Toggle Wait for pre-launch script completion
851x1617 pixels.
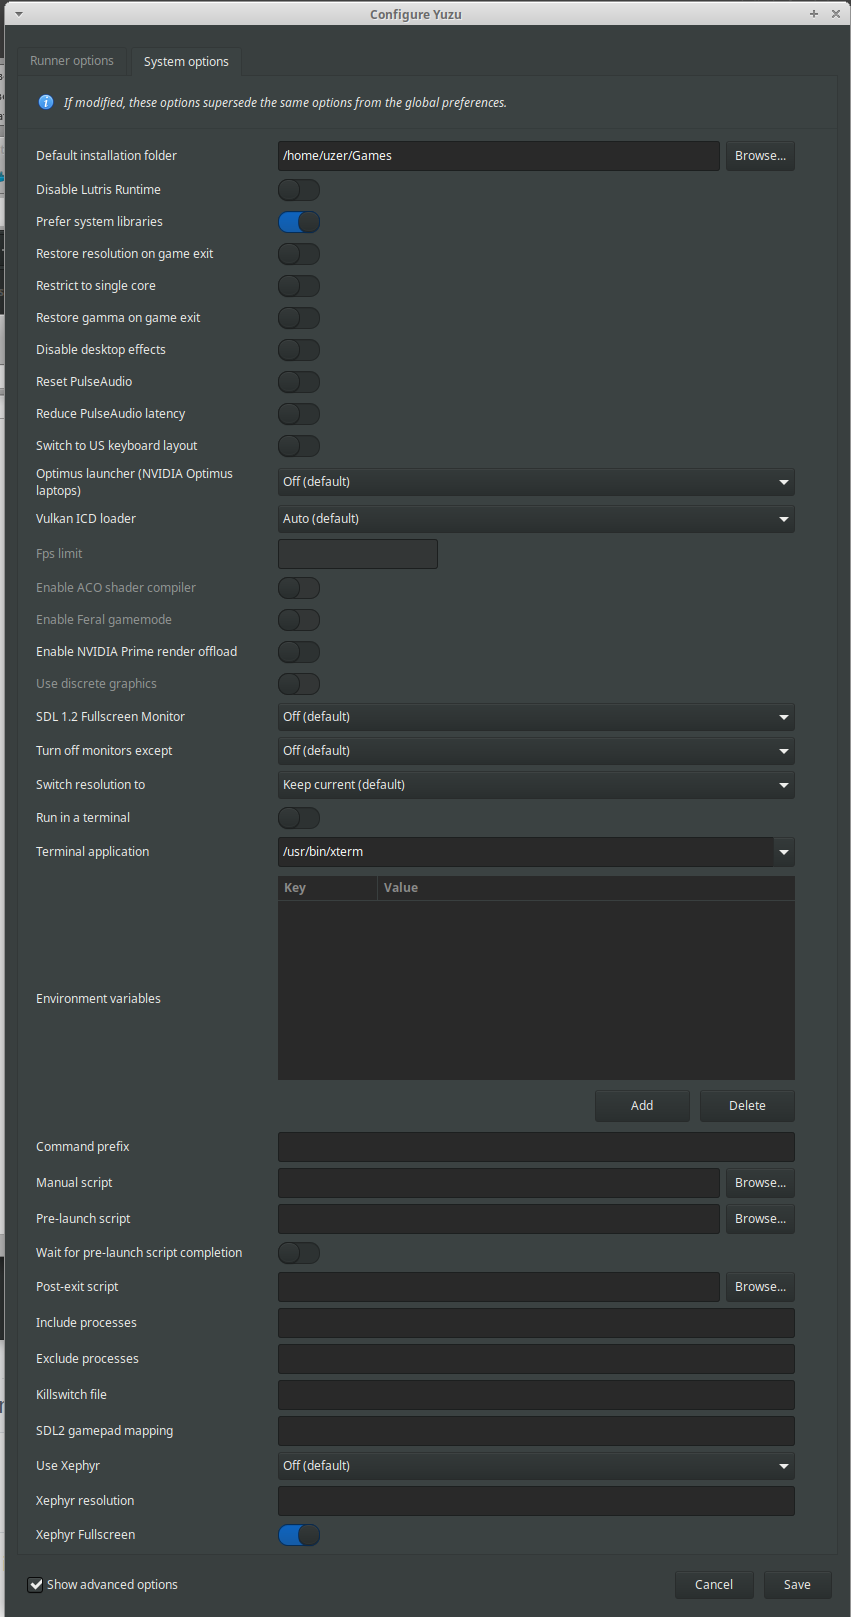(x=299, y=1253)
